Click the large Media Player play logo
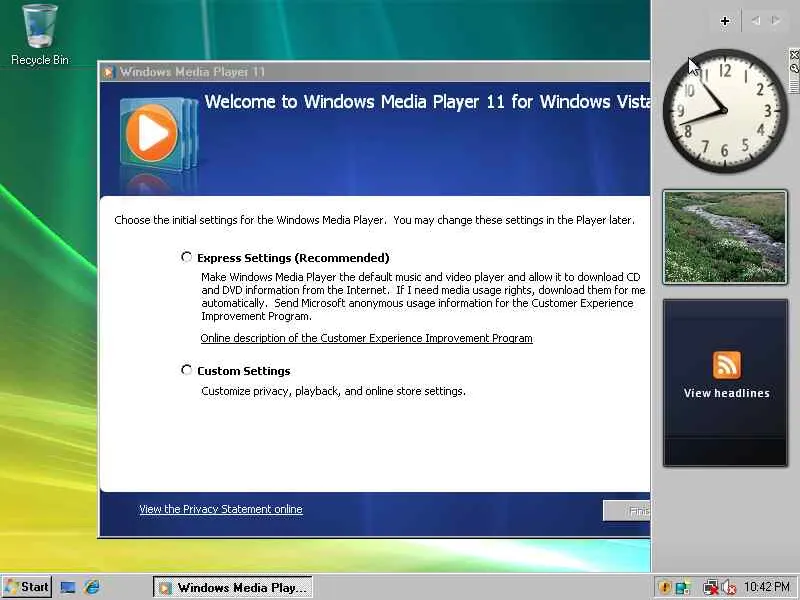This screenshot has height=600, width=800. (x=152, y=134)
